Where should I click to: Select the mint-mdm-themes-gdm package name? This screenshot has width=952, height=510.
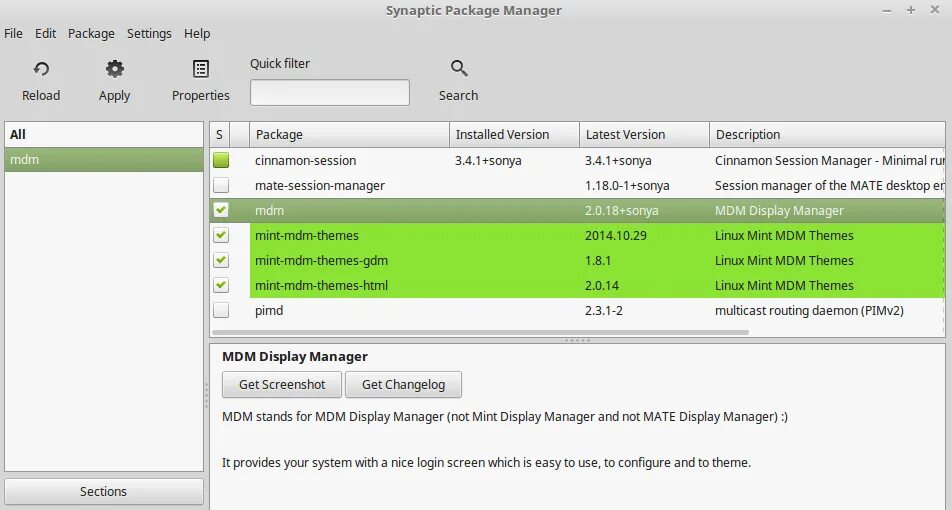[321, 260]
